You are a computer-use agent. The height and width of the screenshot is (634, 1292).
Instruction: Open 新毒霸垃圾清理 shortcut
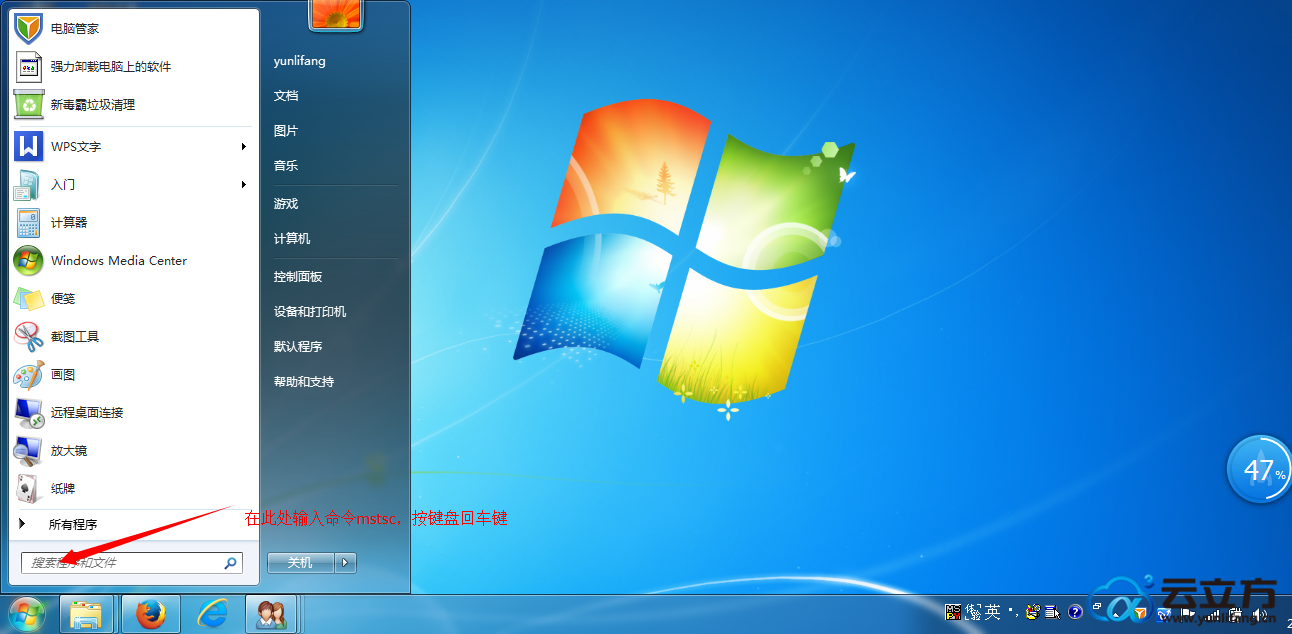click(x=134, y=104)
